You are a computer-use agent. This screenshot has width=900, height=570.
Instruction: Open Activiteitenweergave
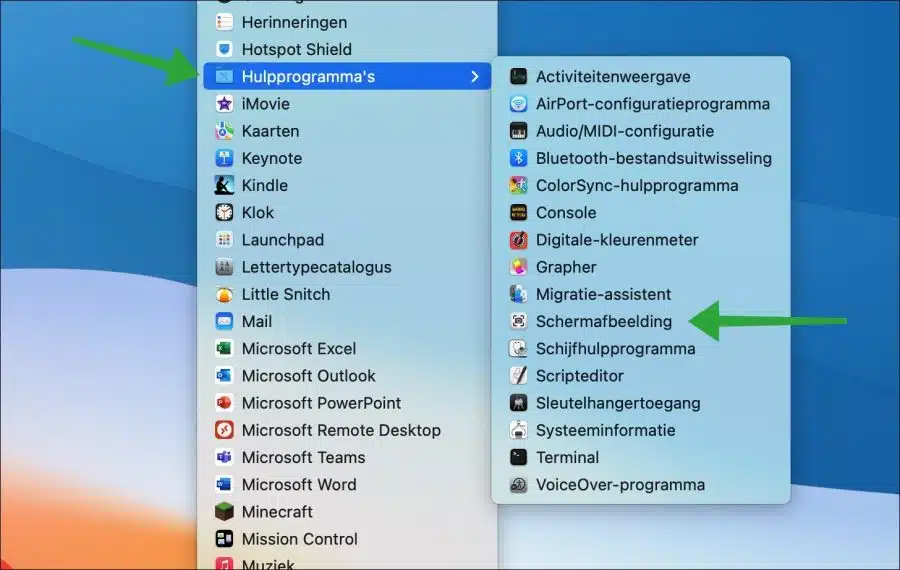point(641,76)
